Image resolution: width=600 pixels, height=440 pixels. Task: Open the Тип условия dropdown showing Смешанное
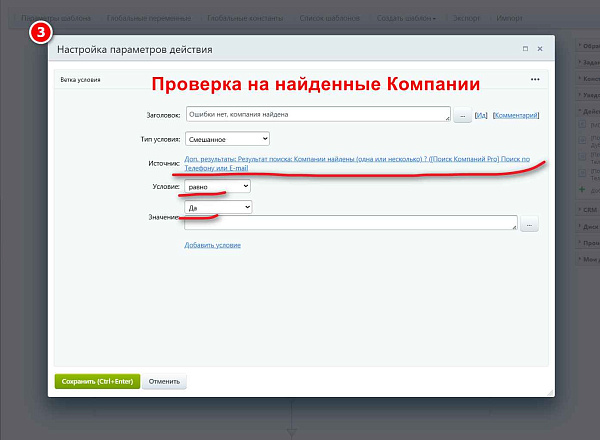(x=227, y=139)
